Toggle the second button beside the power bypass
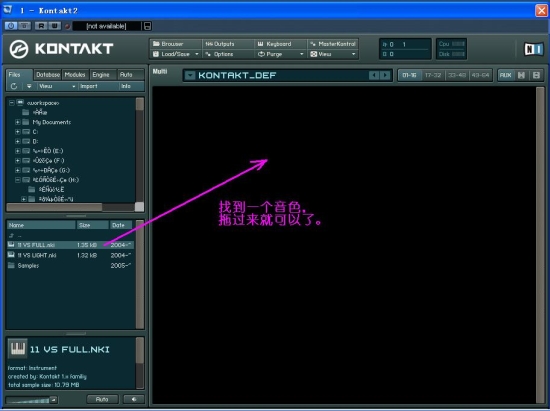Viewport: 550px width, 411px height. [25, 26]
